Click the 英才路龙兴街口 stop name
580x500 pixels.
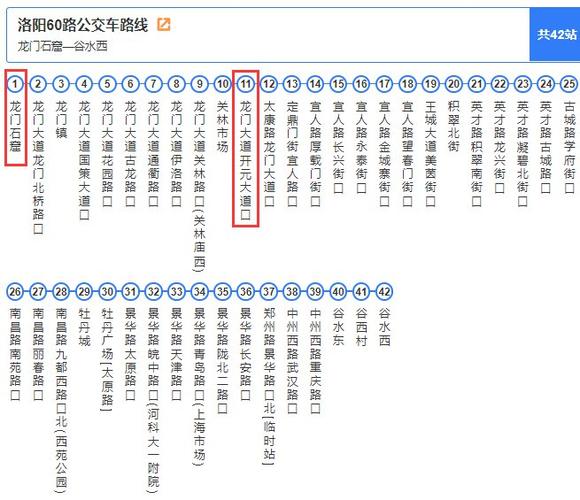[500, 147]
